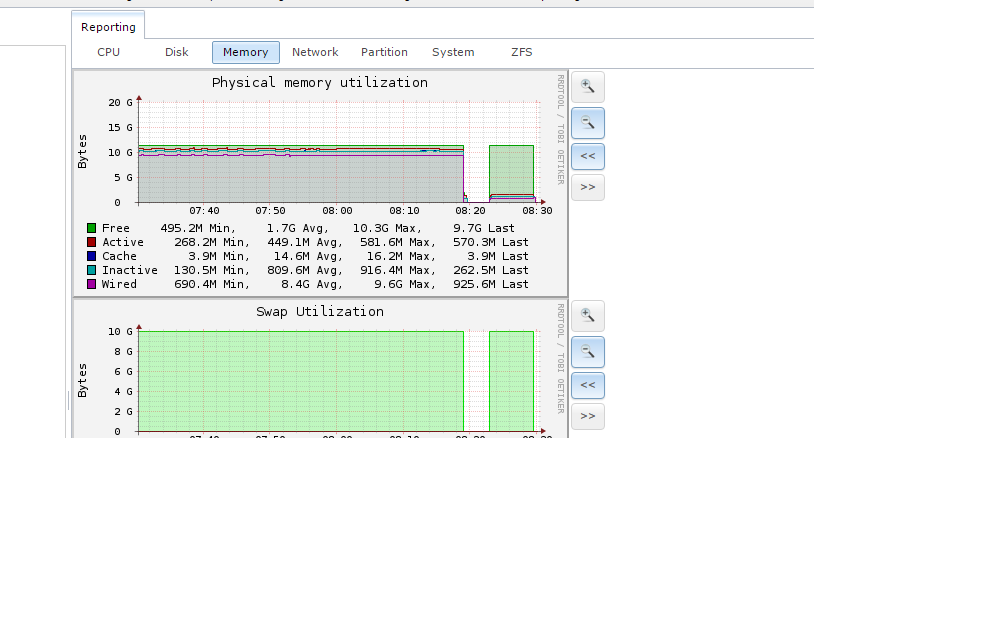The image size is (1008, 630).
Task: Open the Disk reporting tab
Action: coord(176,52)
